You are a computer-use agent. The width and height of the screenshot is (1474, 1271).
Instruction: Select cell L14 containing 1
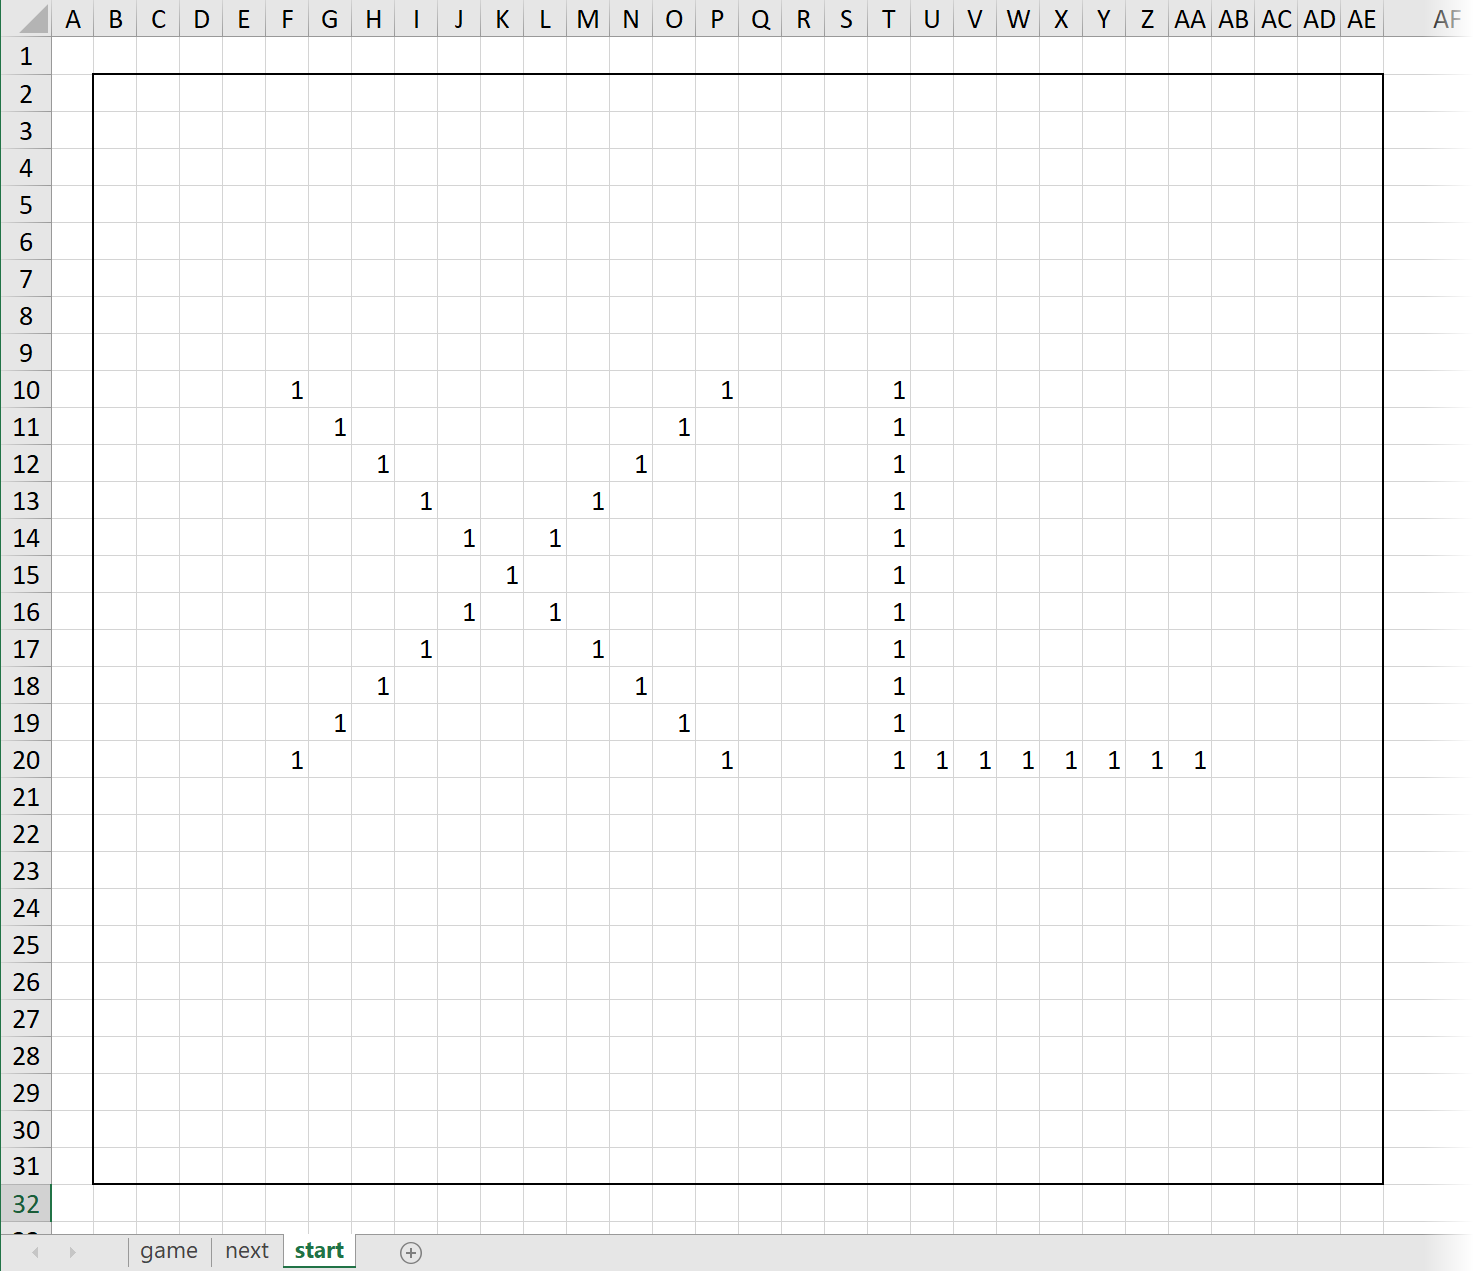(x=545, y=537)
